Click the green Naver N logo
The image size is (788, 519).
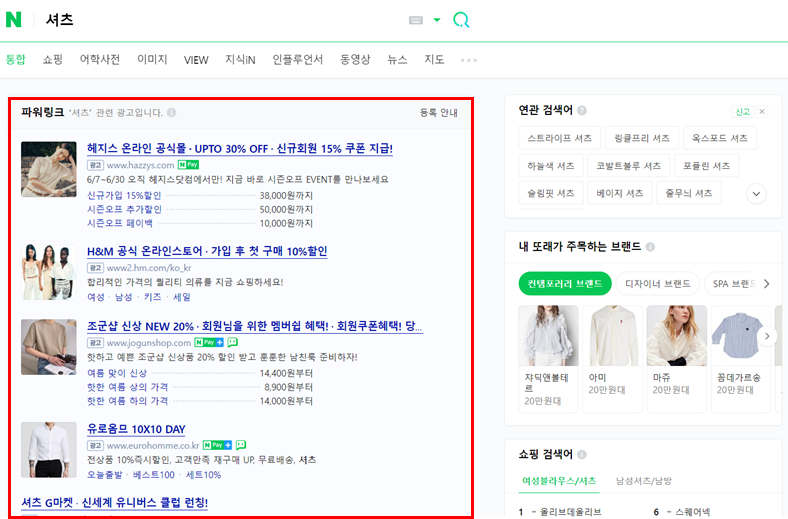[14, 20]
